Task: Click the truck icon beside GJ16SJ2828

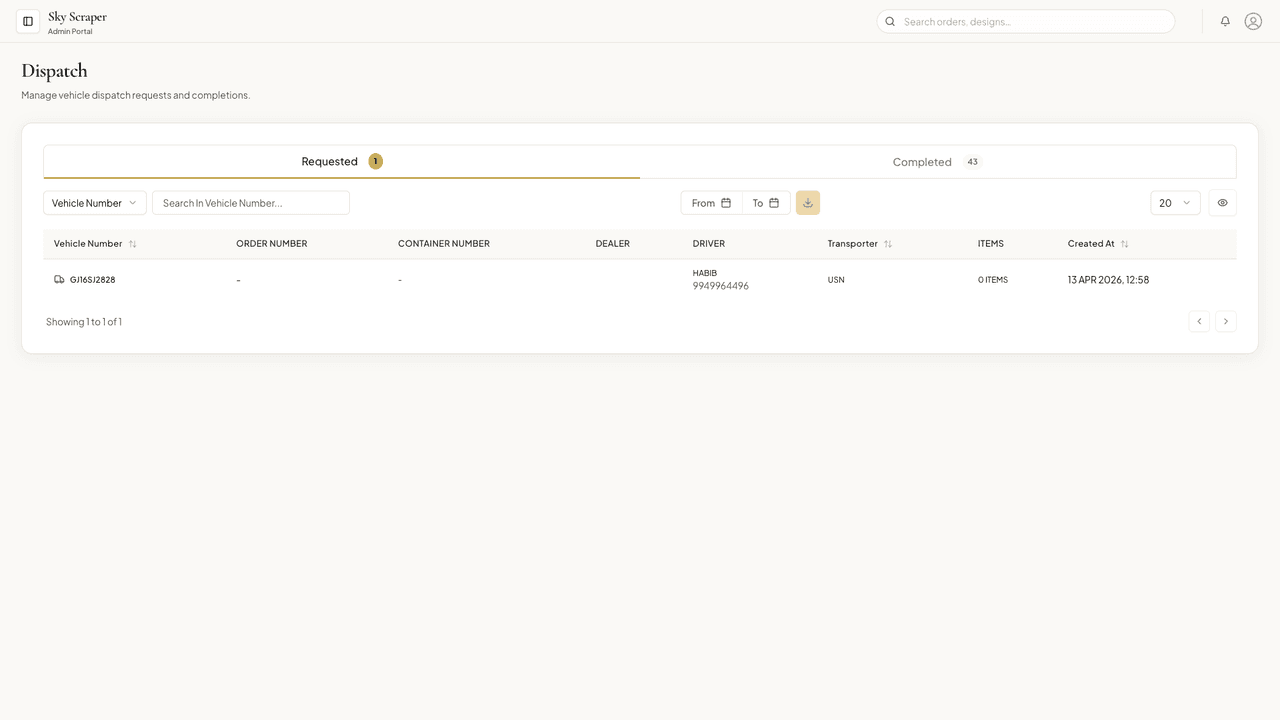Action: pyautogui.click(x=59, y=280)
